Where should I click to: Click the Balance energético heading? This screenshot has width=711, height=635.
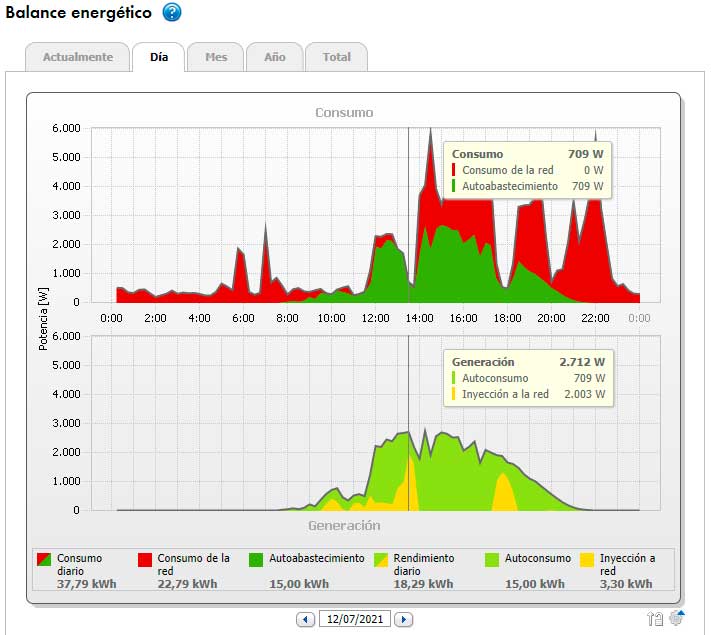click(78, 12)
